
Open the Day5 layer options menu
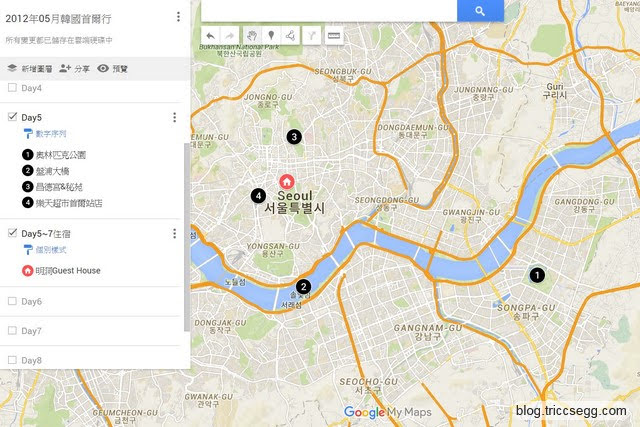click(x=175, y=118)
